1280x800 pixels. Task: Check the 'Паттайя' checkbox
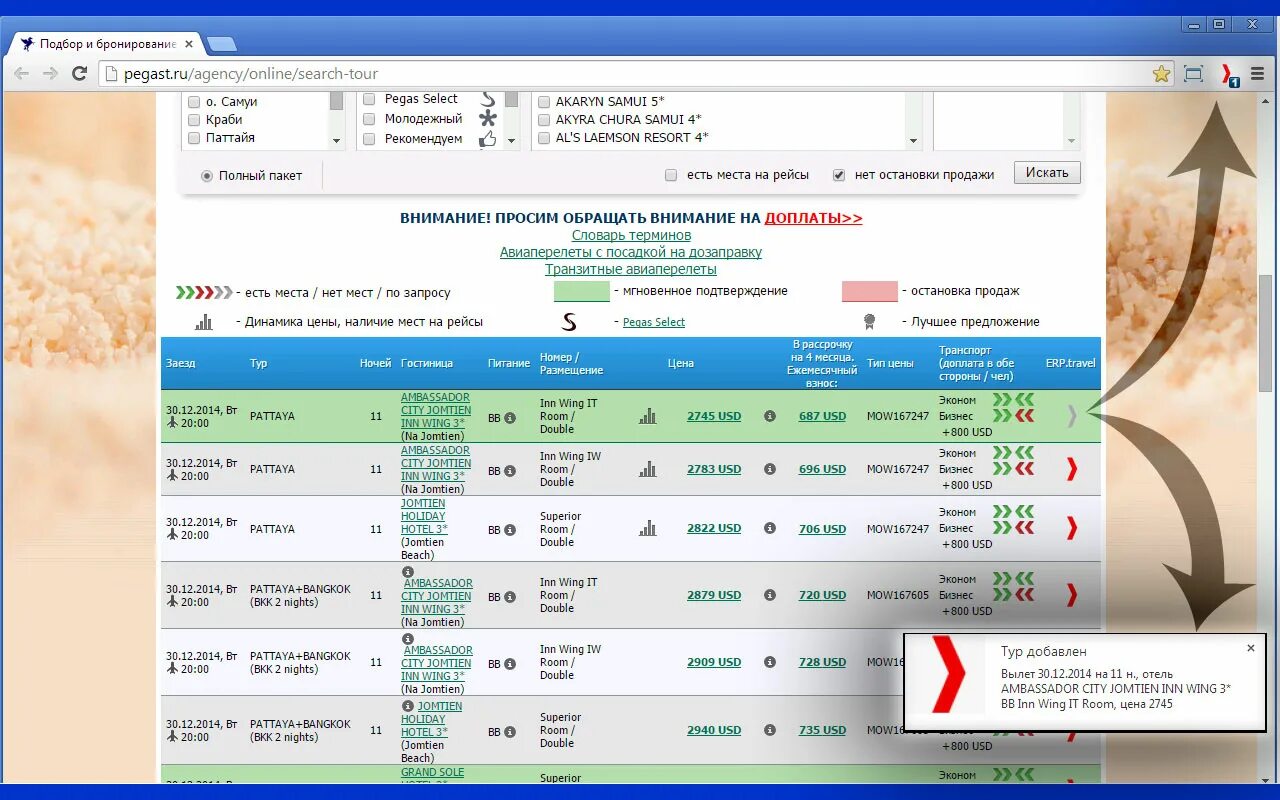pos(194,138)
